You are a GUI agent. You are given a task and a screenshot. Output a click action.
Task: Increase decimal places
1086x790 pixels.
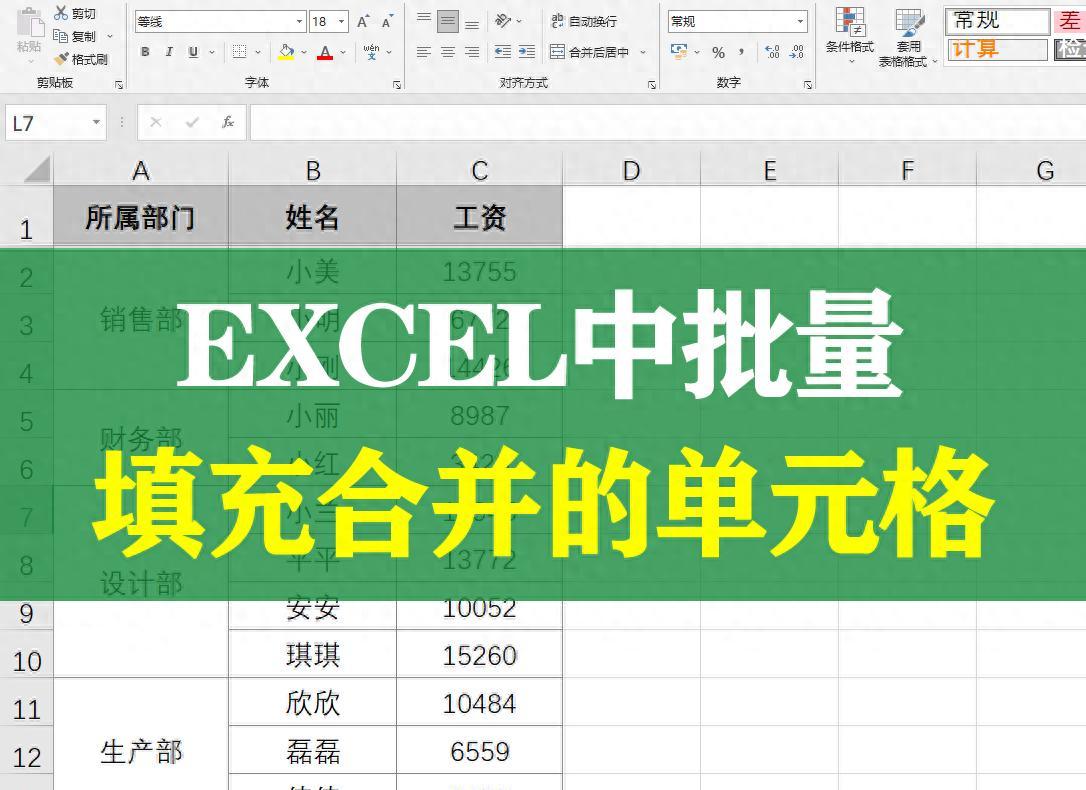(x=772, y=52)
